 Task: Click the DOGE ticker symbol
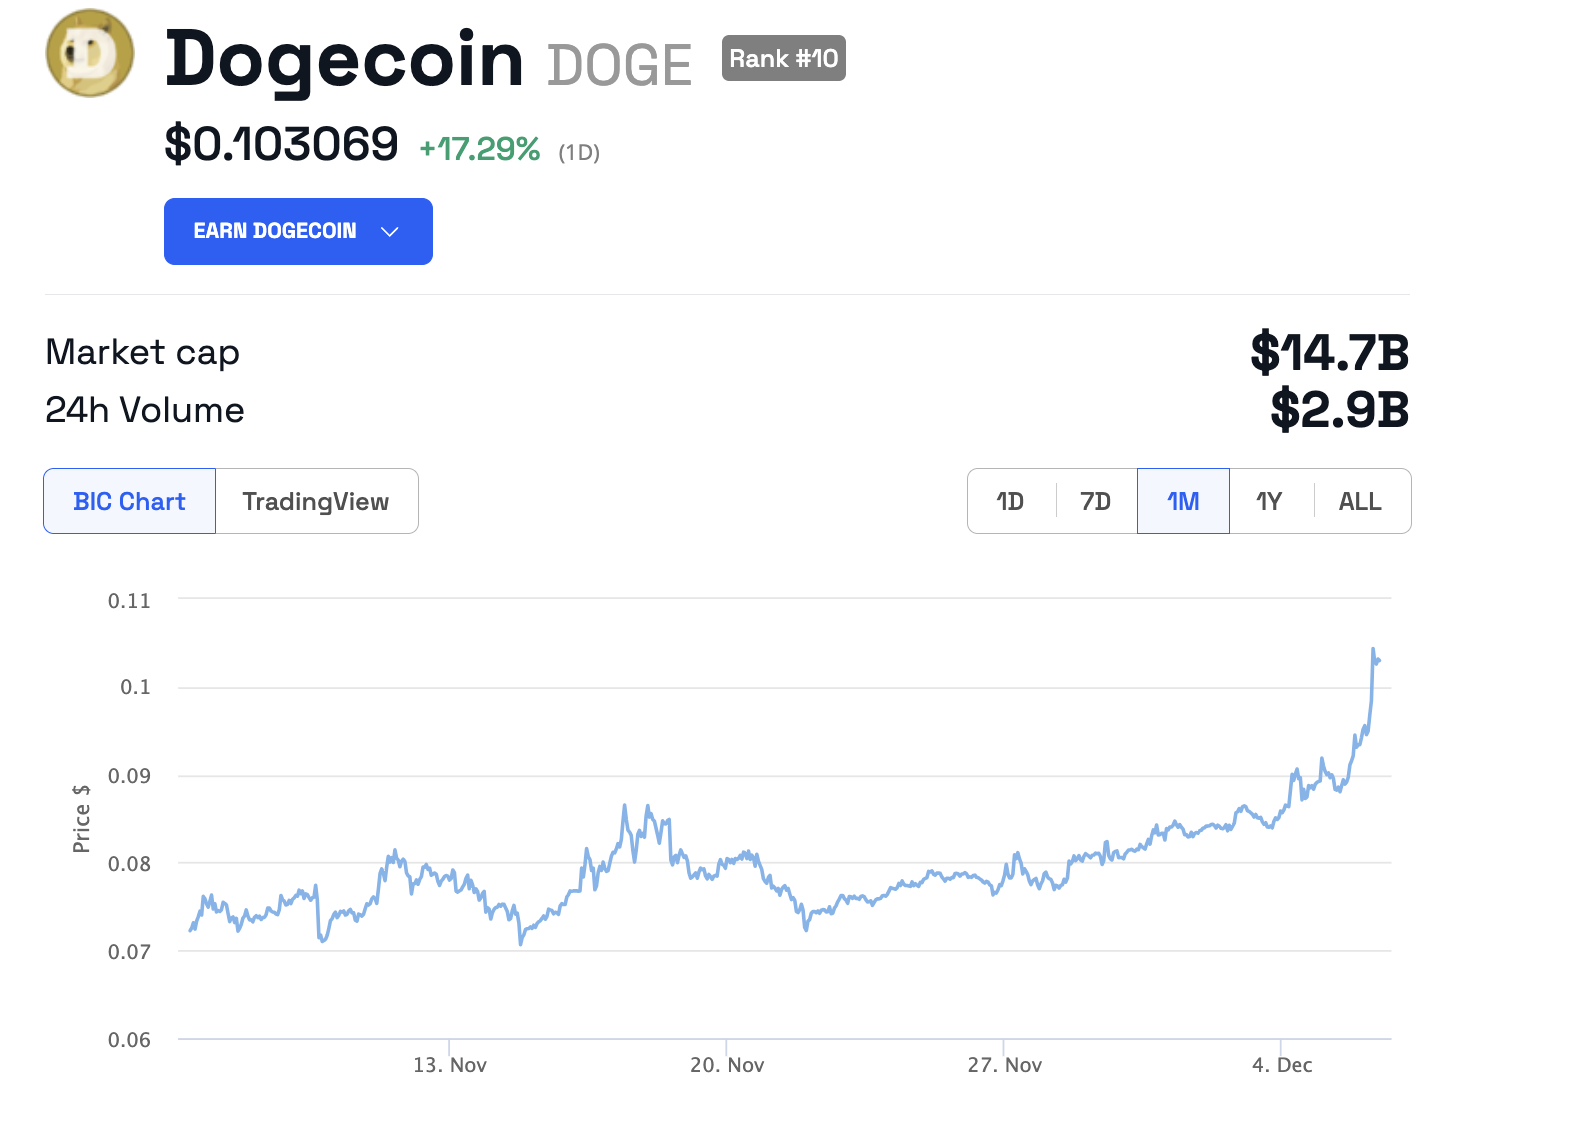619,66
